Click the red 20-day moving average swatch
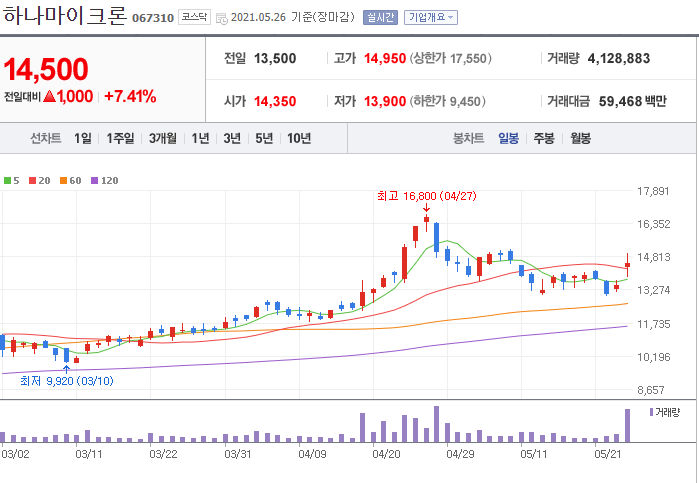 tap(32, 181)
